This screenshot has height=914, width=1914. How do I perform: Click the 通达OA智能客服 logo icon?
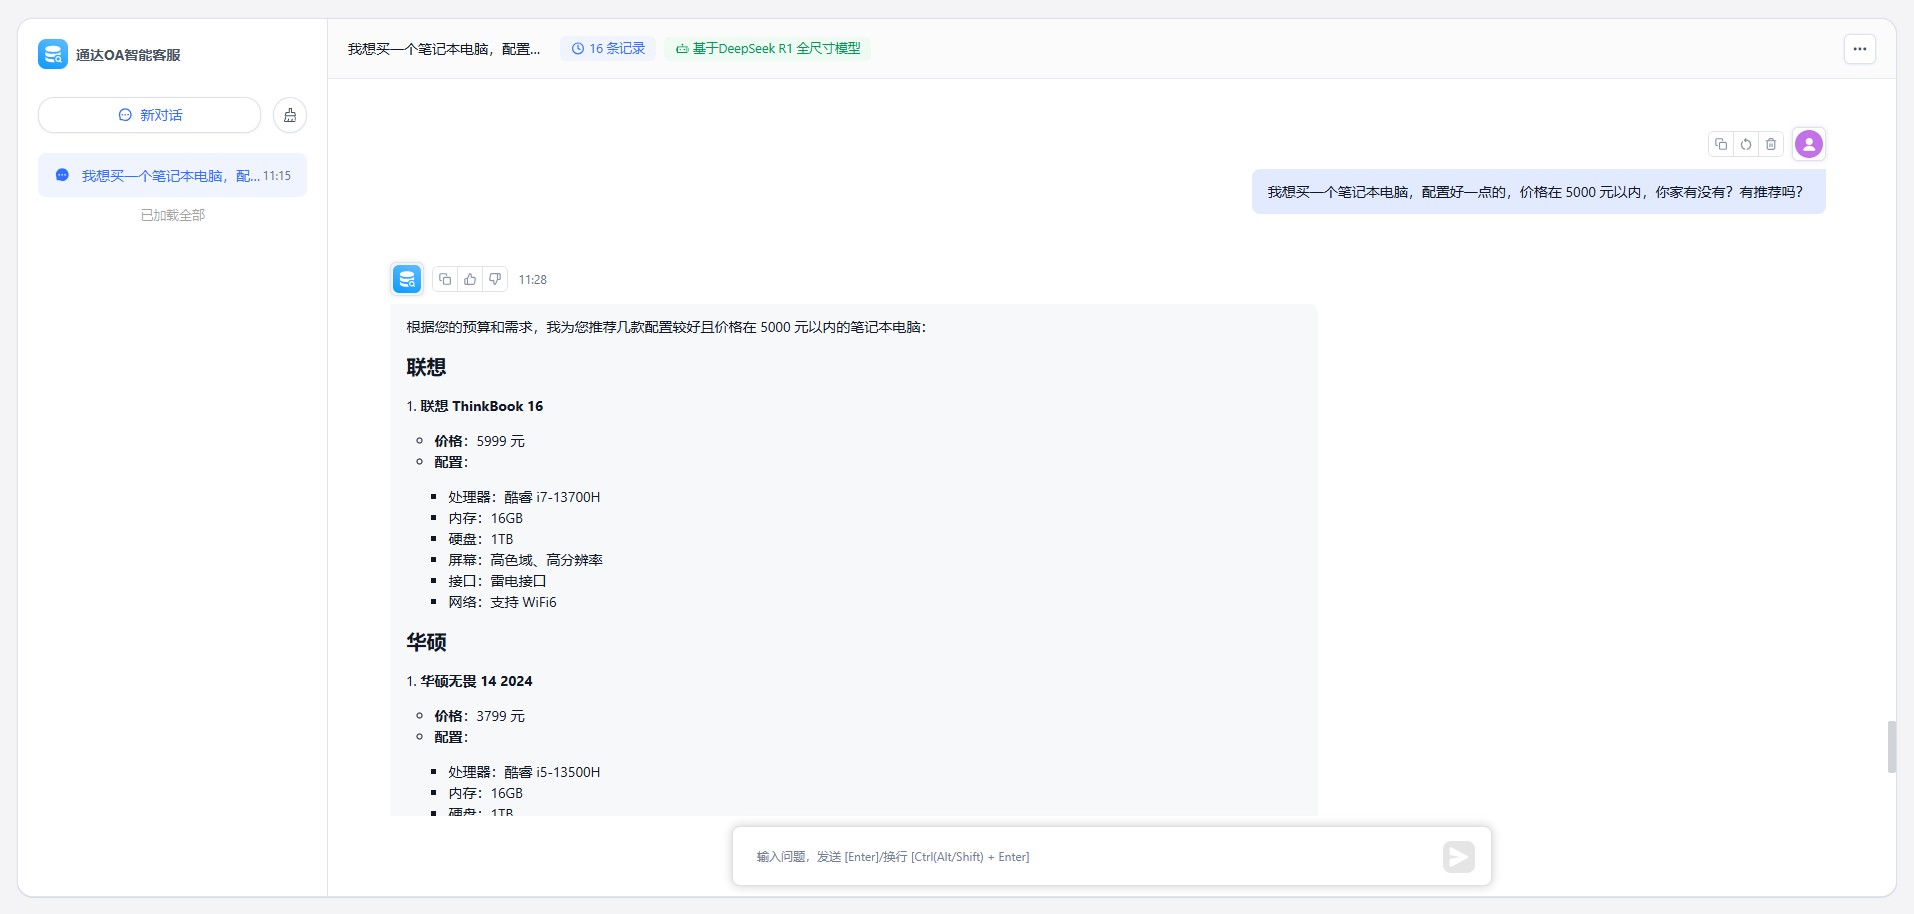coord(53,54)
